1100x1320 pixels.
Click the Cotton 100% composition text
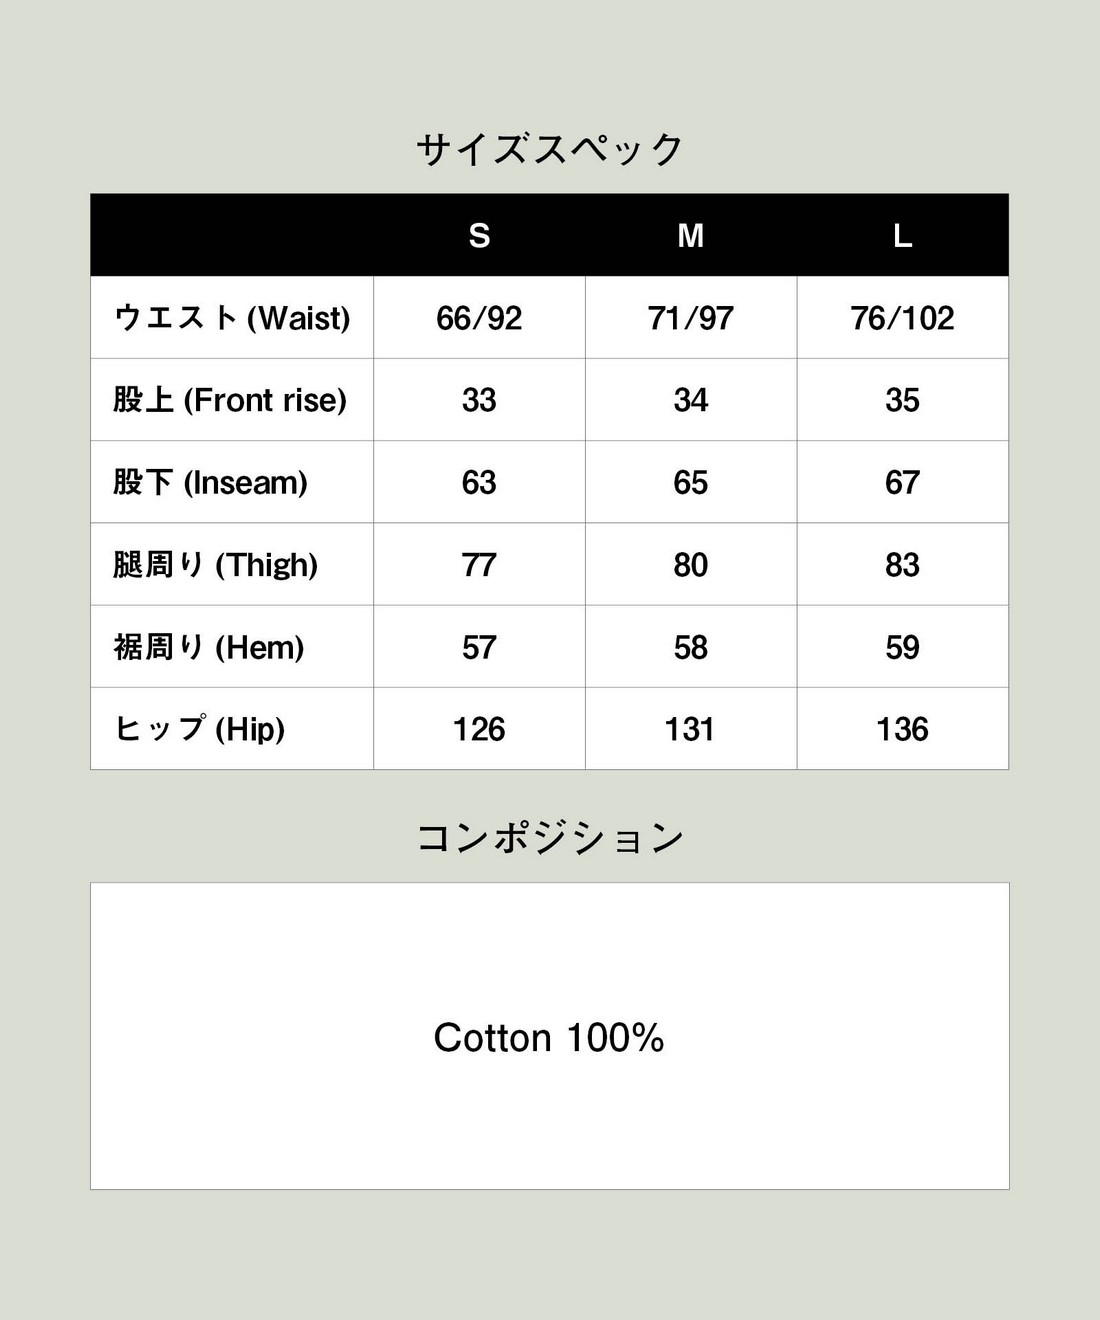coord(549,1038)
